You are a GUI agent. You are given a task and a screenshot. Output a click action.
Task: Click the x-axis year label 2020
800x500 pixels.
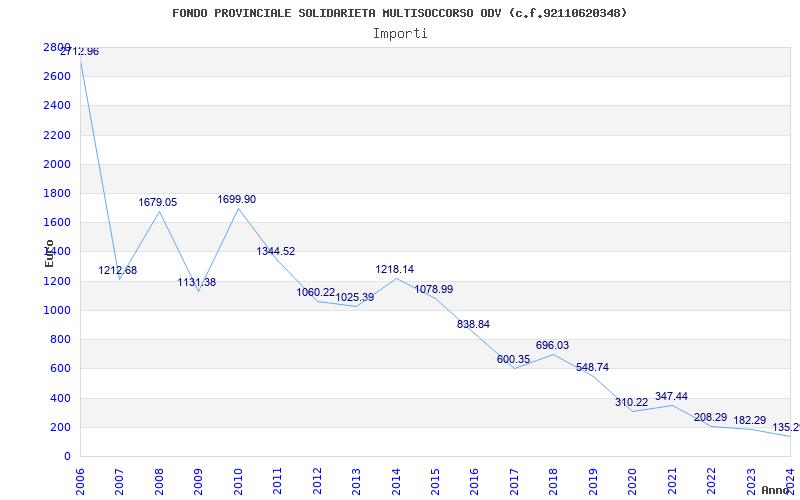click(633, 482)
